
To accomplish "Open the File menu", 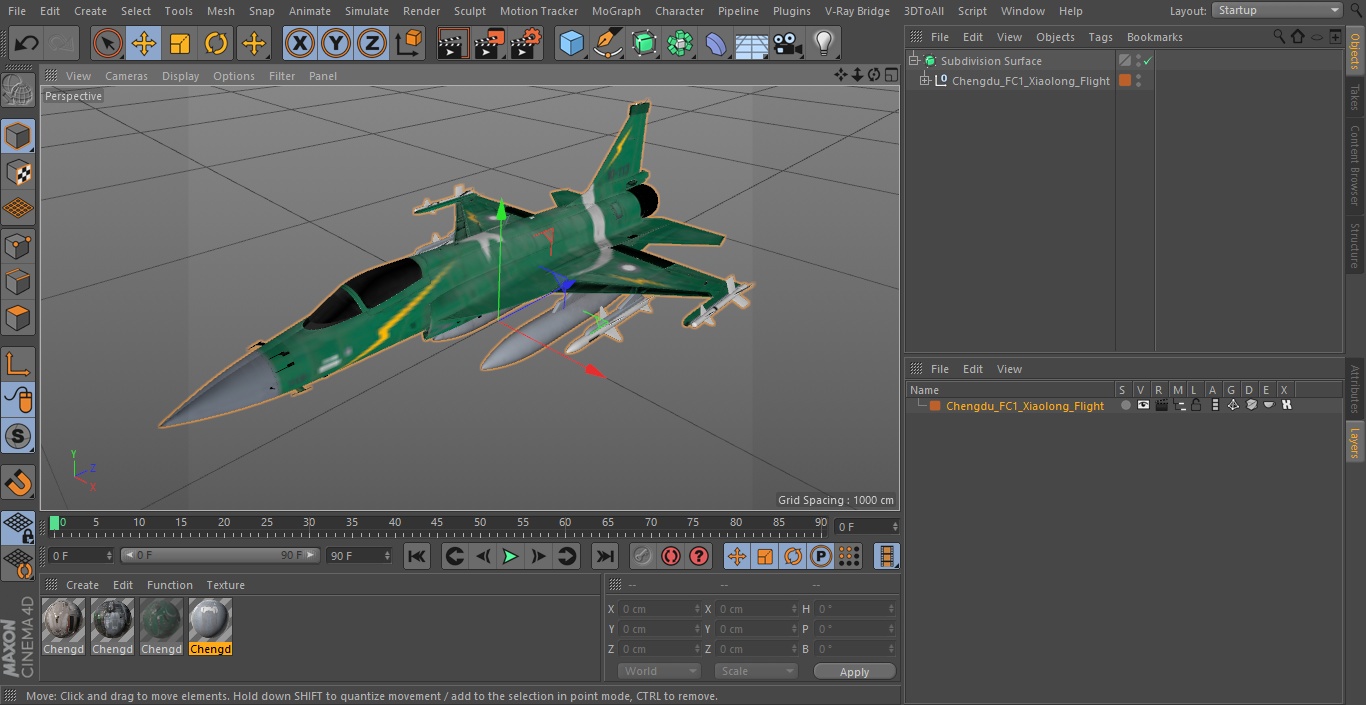I will click(x=16, y=11).
